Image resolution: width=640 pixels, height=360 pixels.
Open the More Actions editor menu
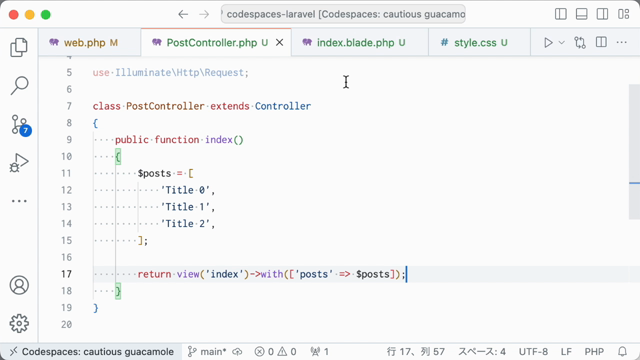[x=622, y=42]
